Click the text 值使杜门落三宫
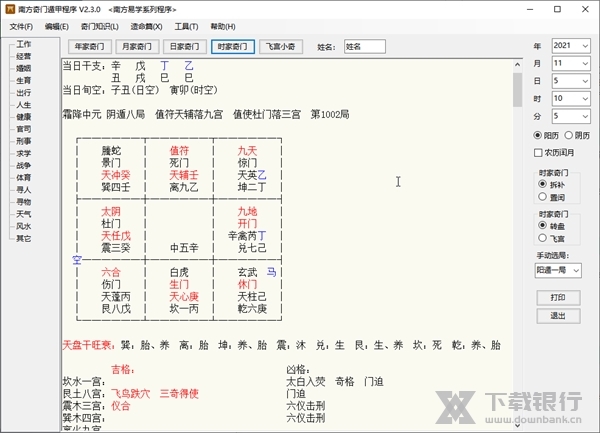 (x=267, y=114)
